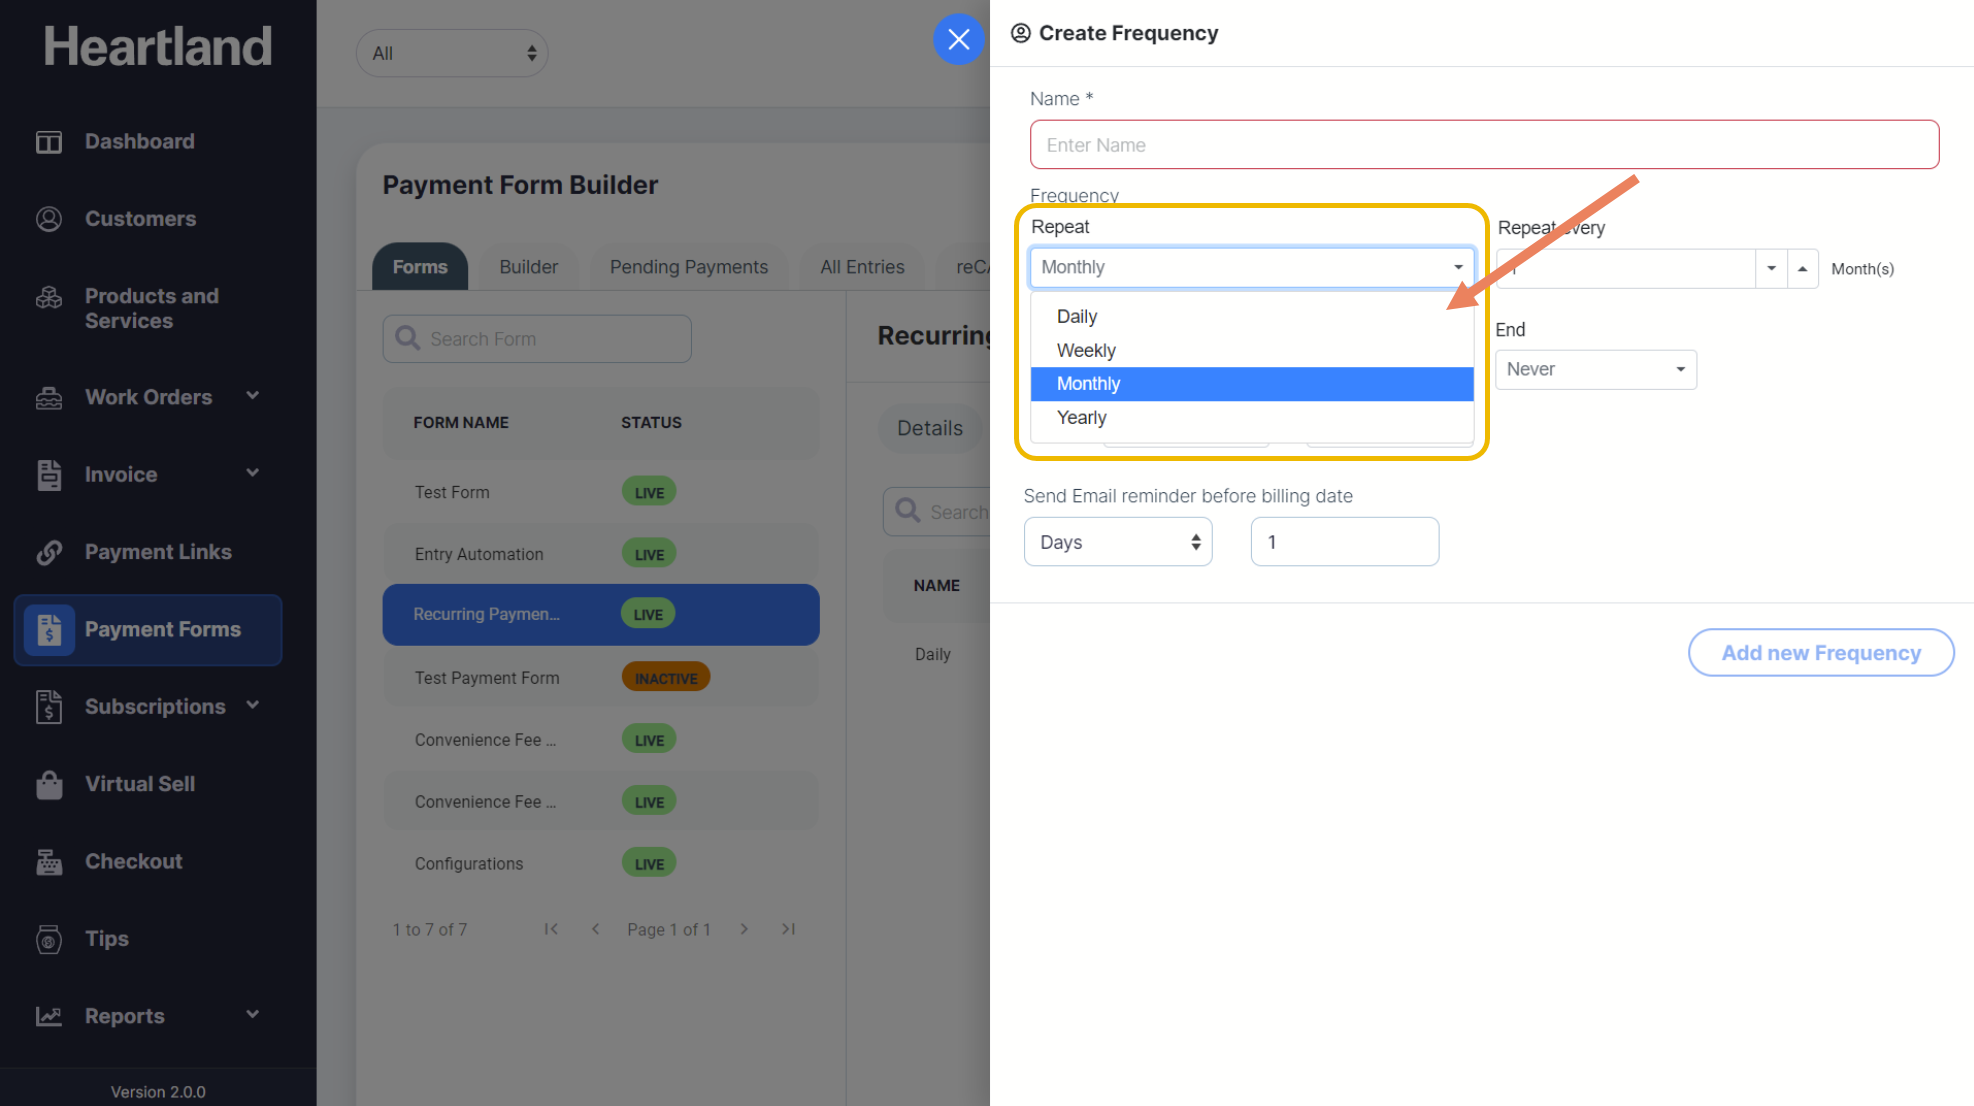1974x1106 pixels.
Task: Open the Dashboard sidebar icon
Action: [x=49, y=142]
